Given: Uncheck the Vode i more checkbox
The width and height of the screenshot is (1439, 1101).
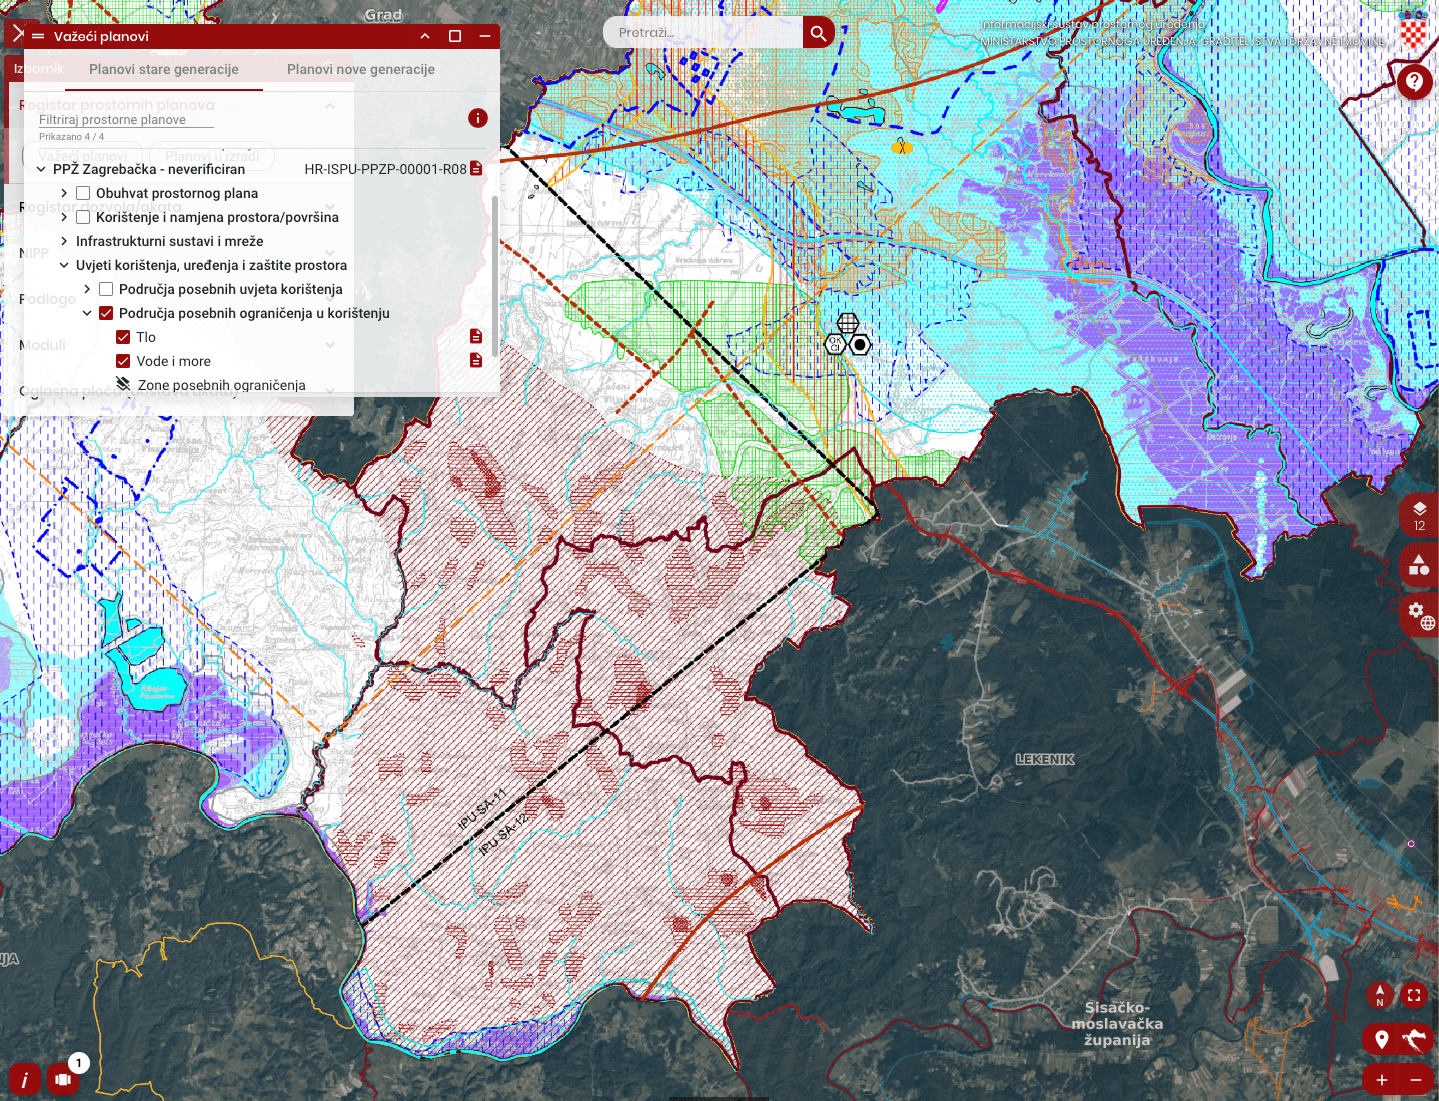Looking at the screenshot, I should [123, 361].
